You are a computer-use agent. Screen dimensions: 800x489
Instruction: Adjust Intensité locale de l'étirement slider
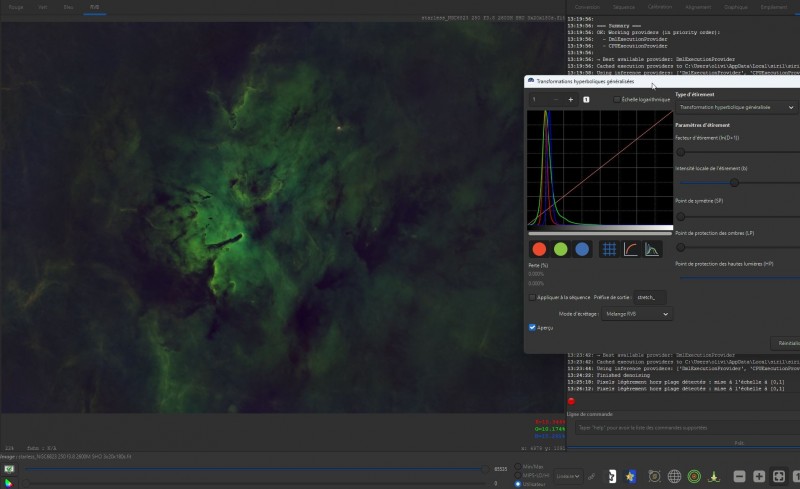(734, 182)
